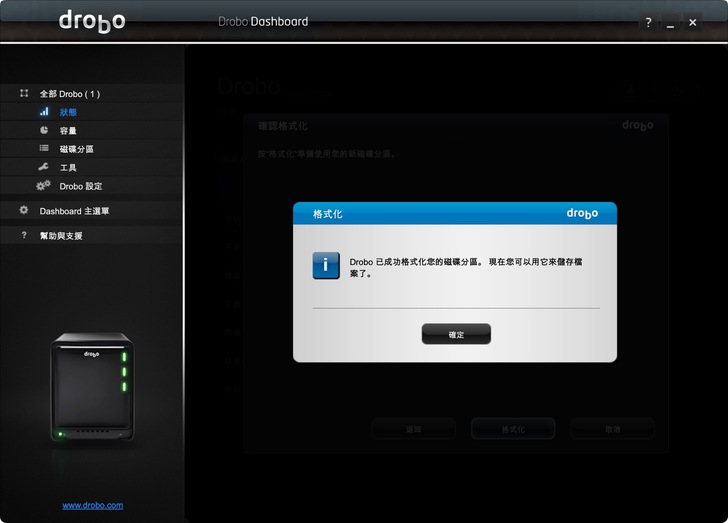Click the help question mark sidebar icon
The height and width of the screenshot is (523, 728).
pyautogui.click(x=24, y=235)
